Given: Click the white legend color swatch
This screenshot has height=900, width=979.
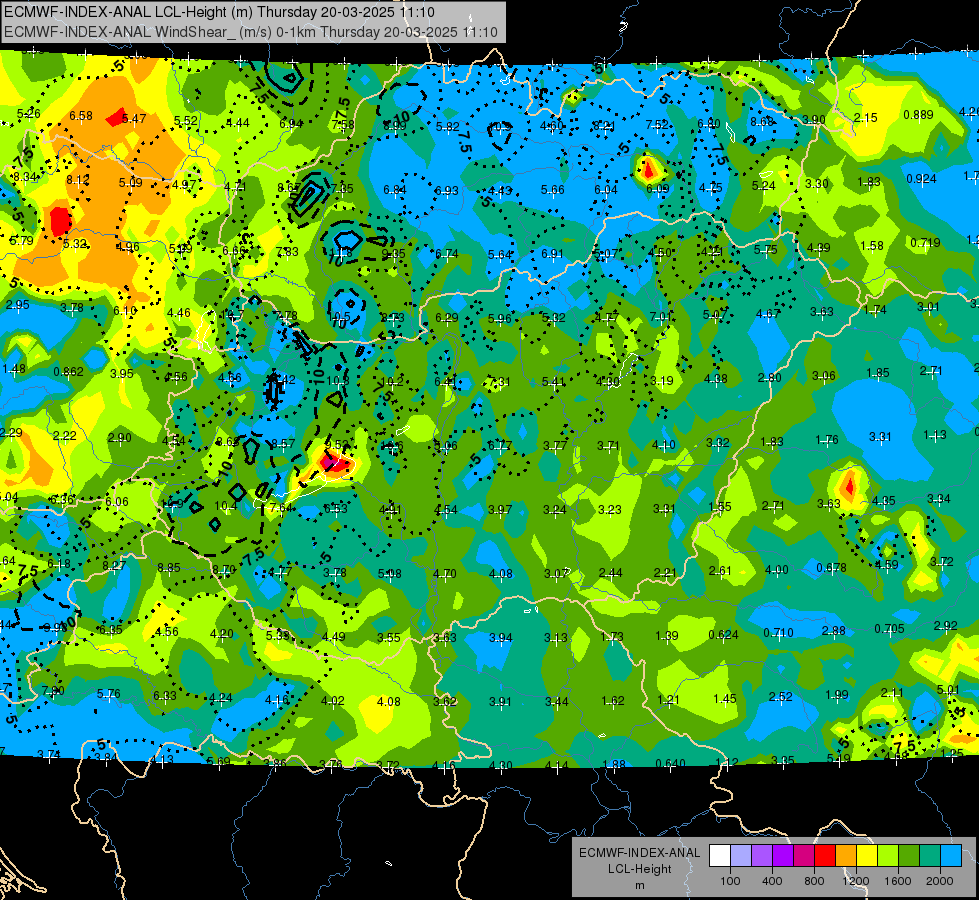Looking at the screenshot, I should pos(720,855).
